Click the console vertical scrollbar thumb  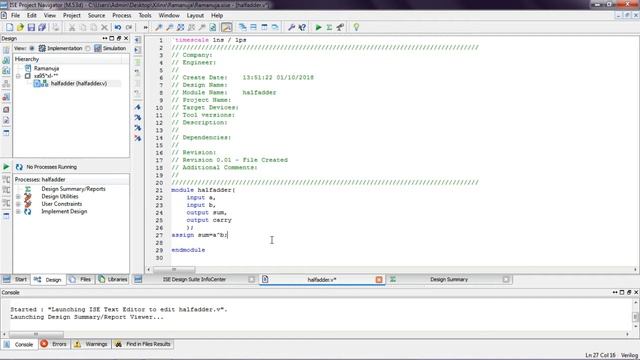point(635,317)
